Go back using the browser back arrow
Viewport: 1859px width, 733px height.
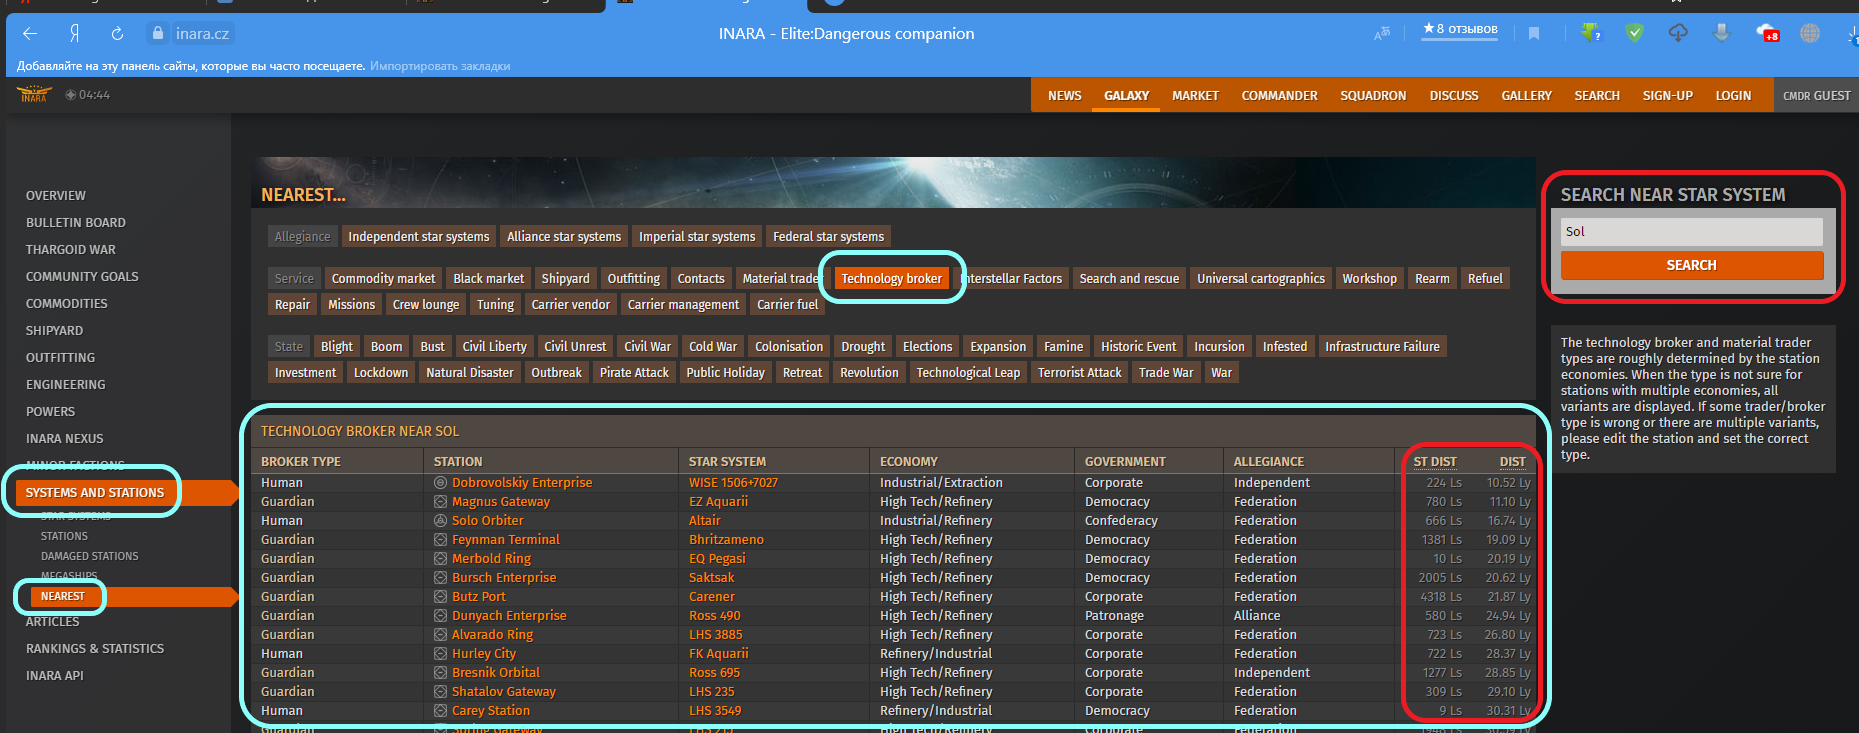pos(30,34)
